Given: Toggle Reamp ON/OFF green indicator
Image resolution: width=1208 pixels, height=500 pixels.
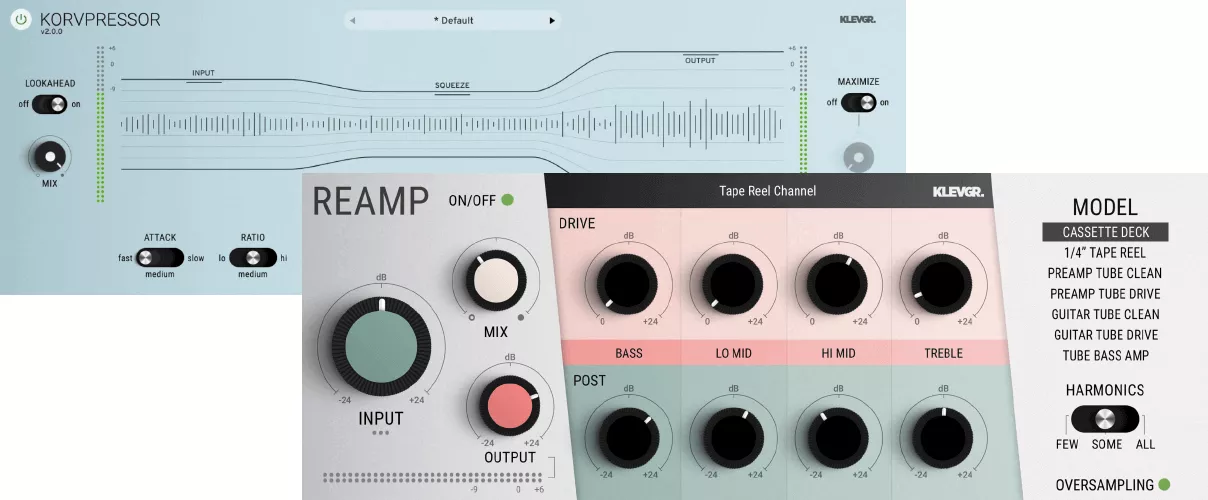Looking at the screenshot, I should [x=508, y=200].
